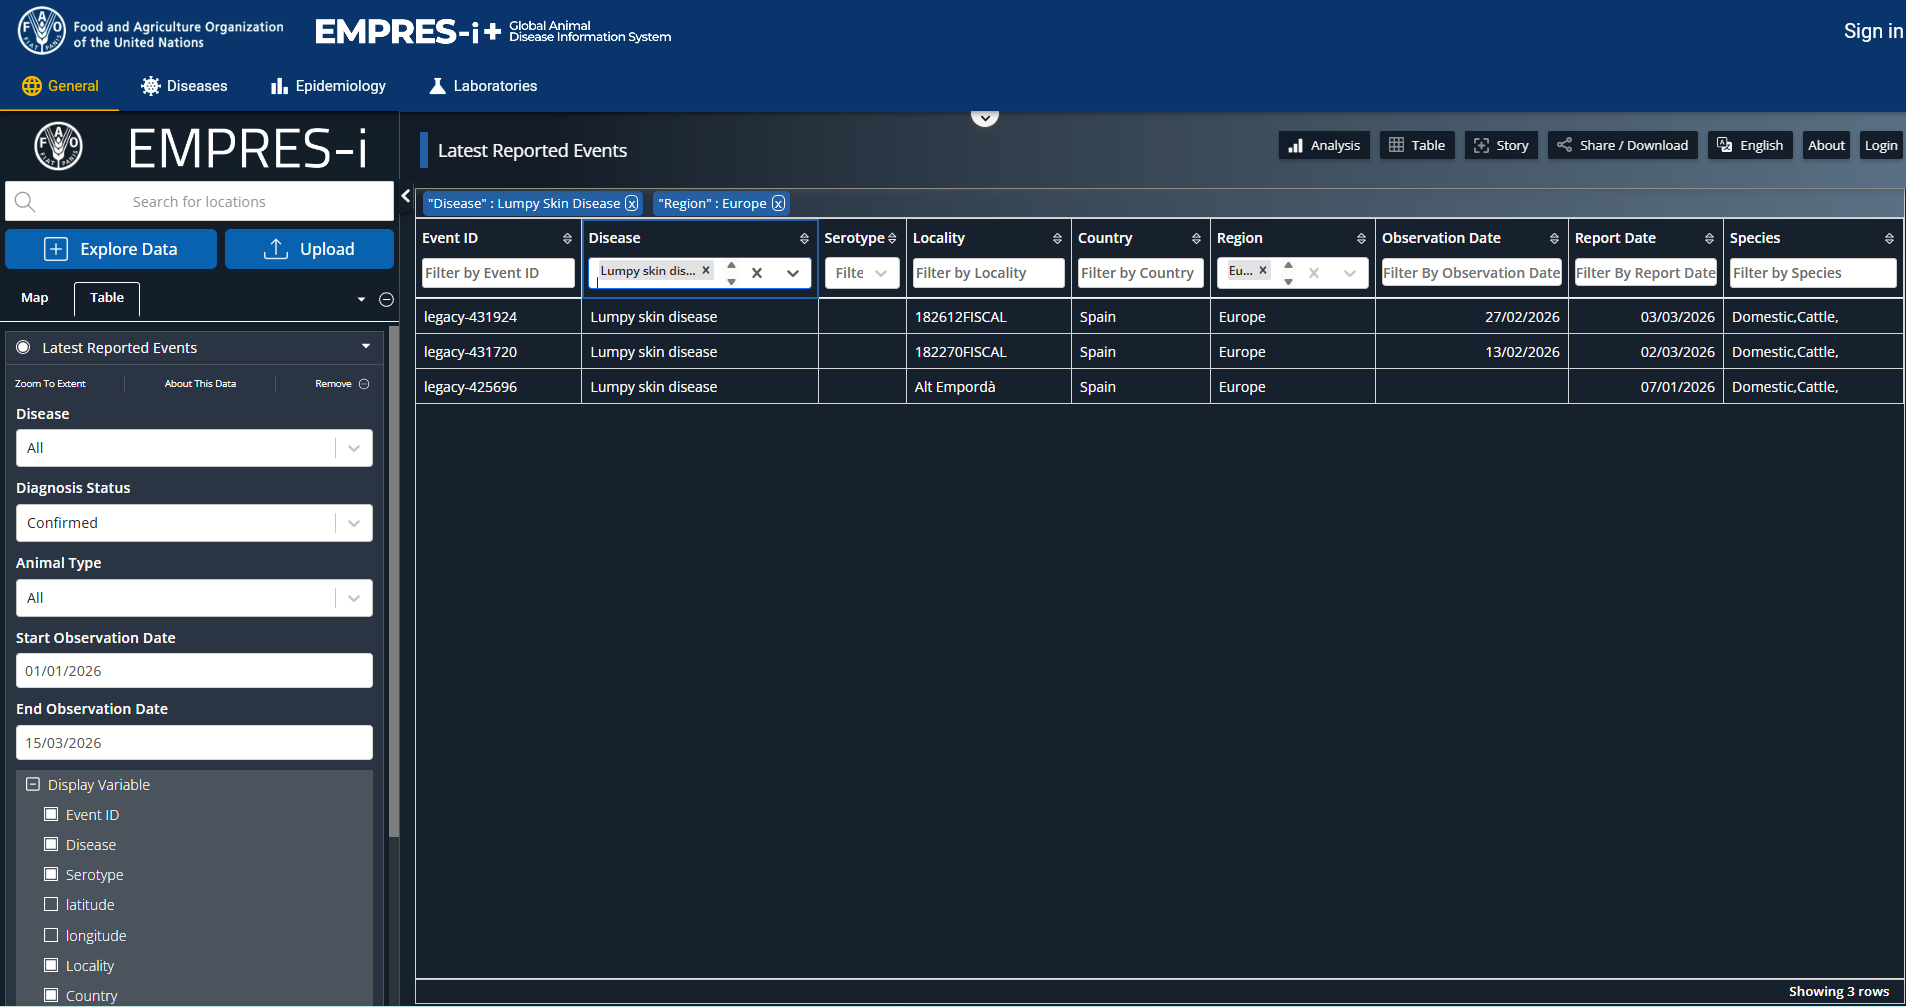Sort by the Serotype column
The height and width of the screenshot is (1007, 1906).
point(892,239)
